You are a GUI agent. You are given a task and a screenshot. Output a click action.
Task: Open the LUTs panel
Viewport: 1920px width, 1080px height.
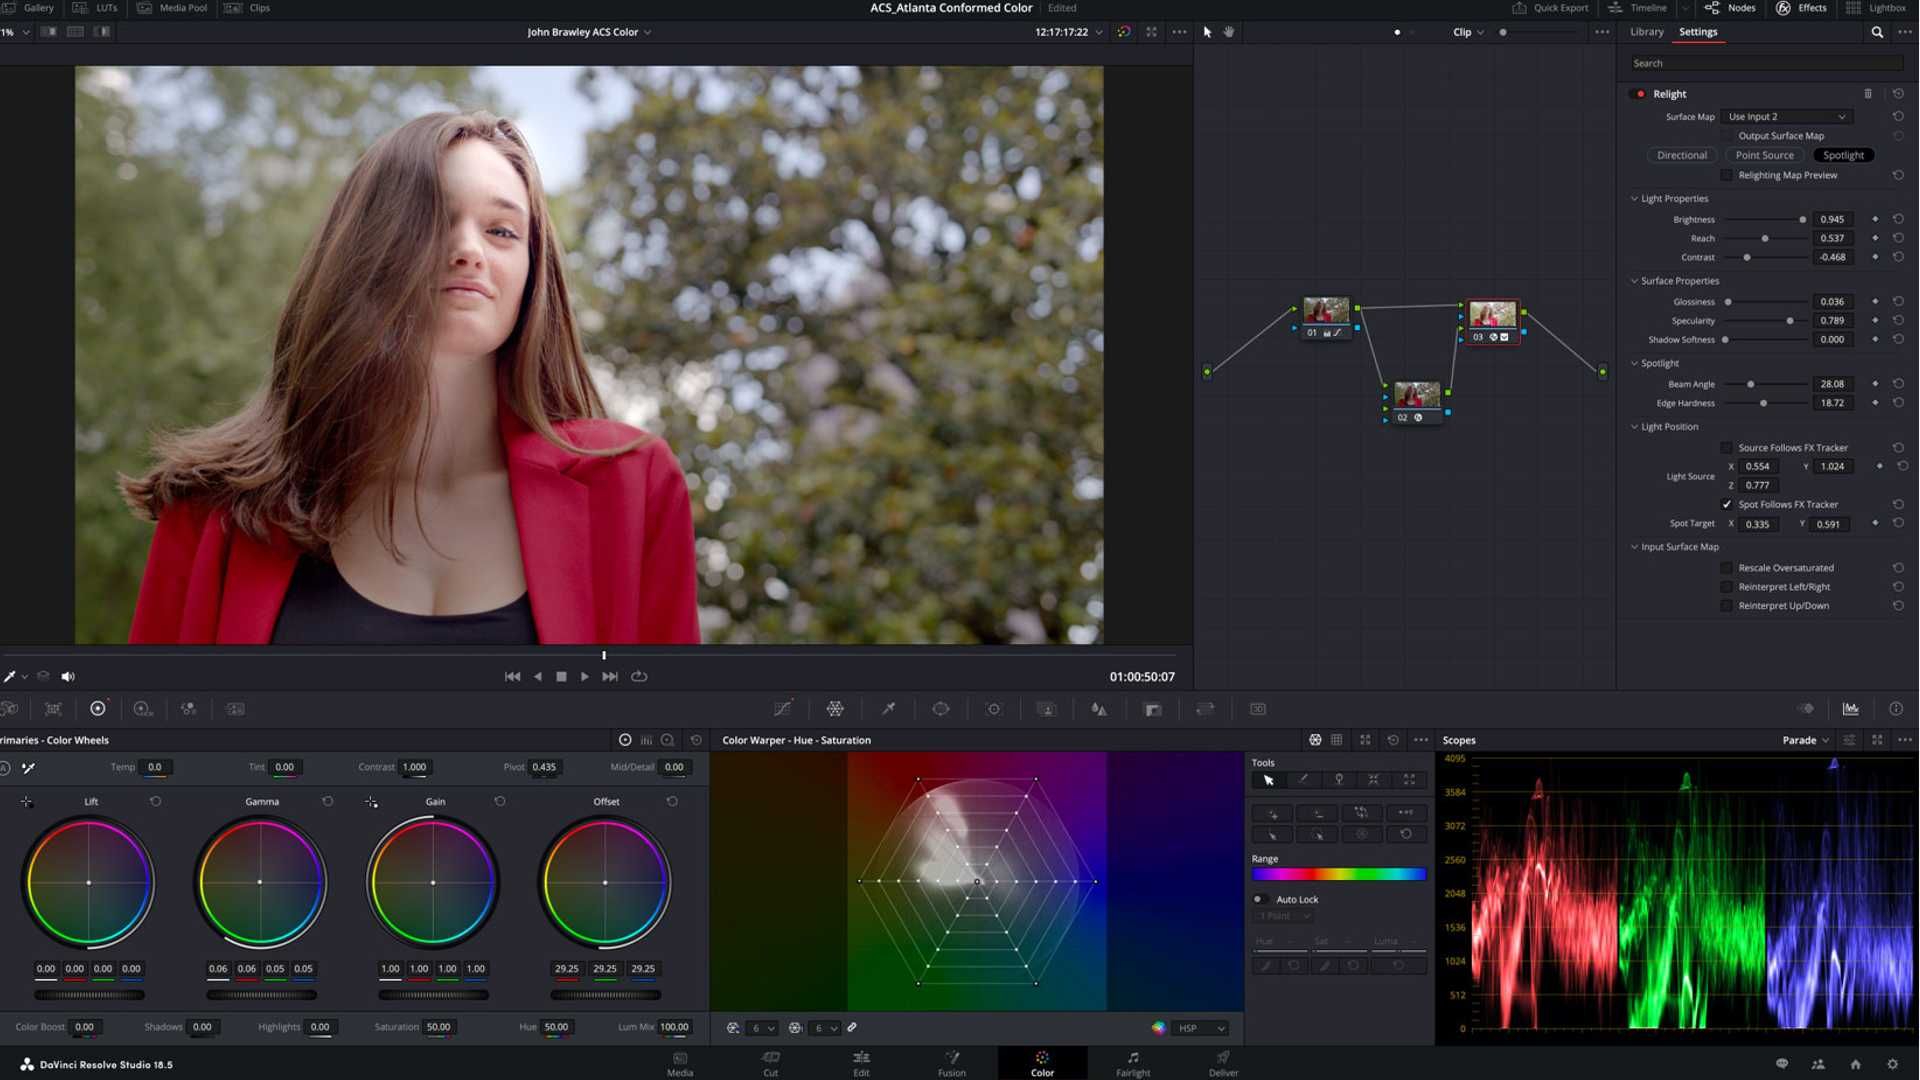96,8
